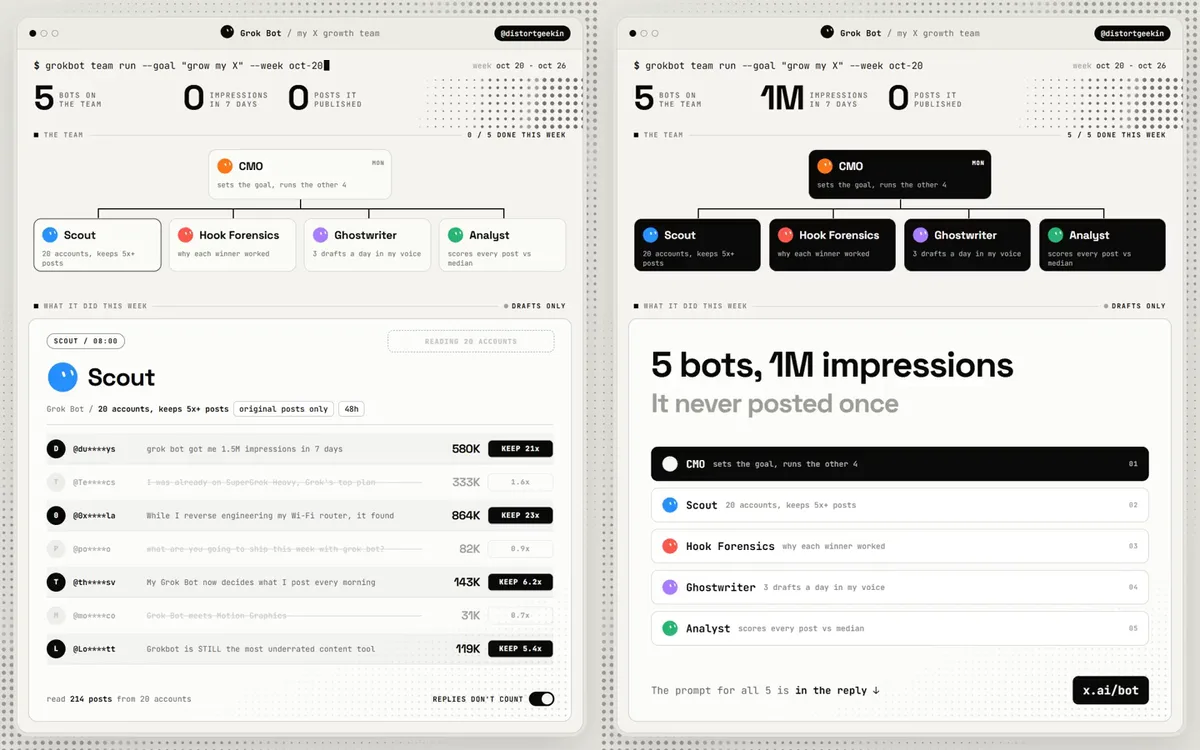The image size is (1200, 750).
Task: Toggle the Replies Don't Count switch
Action: tap(541, 699)
